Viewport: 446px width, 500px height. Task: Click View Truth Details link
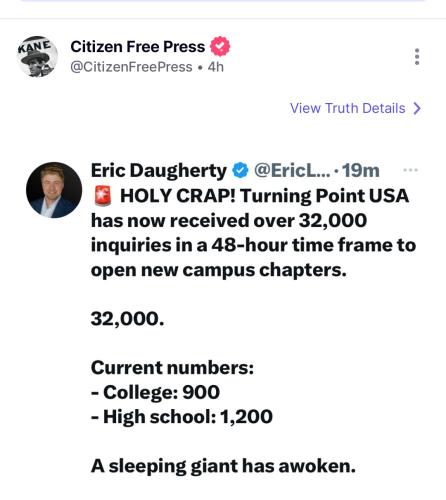[x=348, y=108]
